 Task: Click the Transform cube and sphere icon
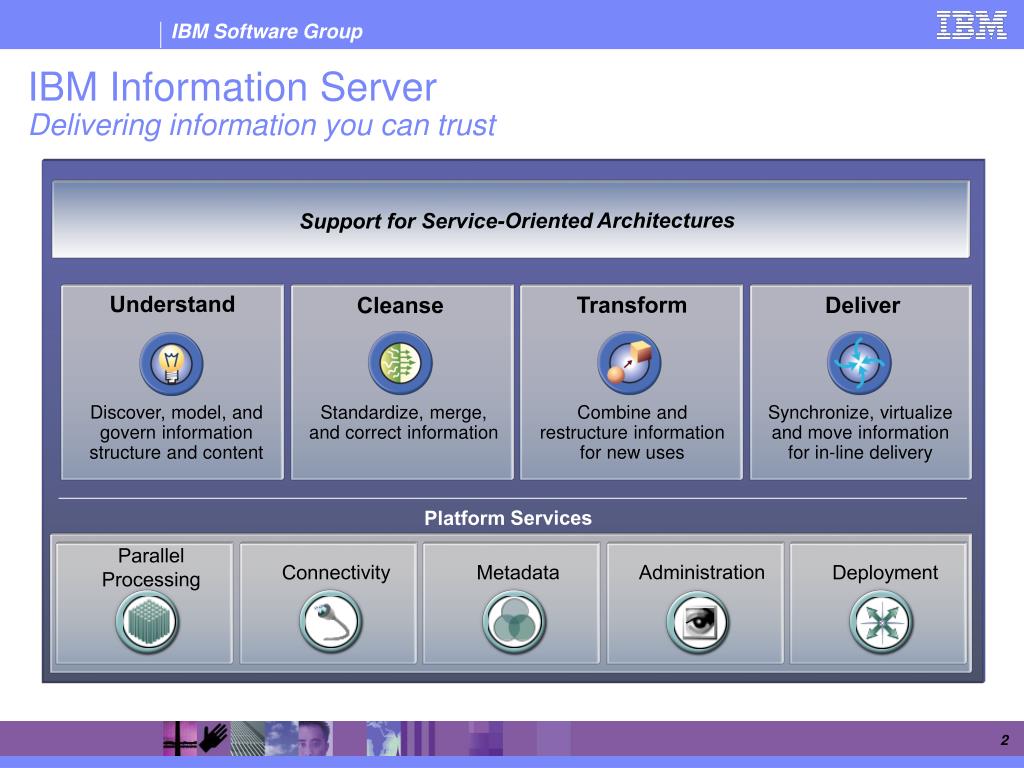click(x=630, y=363)
